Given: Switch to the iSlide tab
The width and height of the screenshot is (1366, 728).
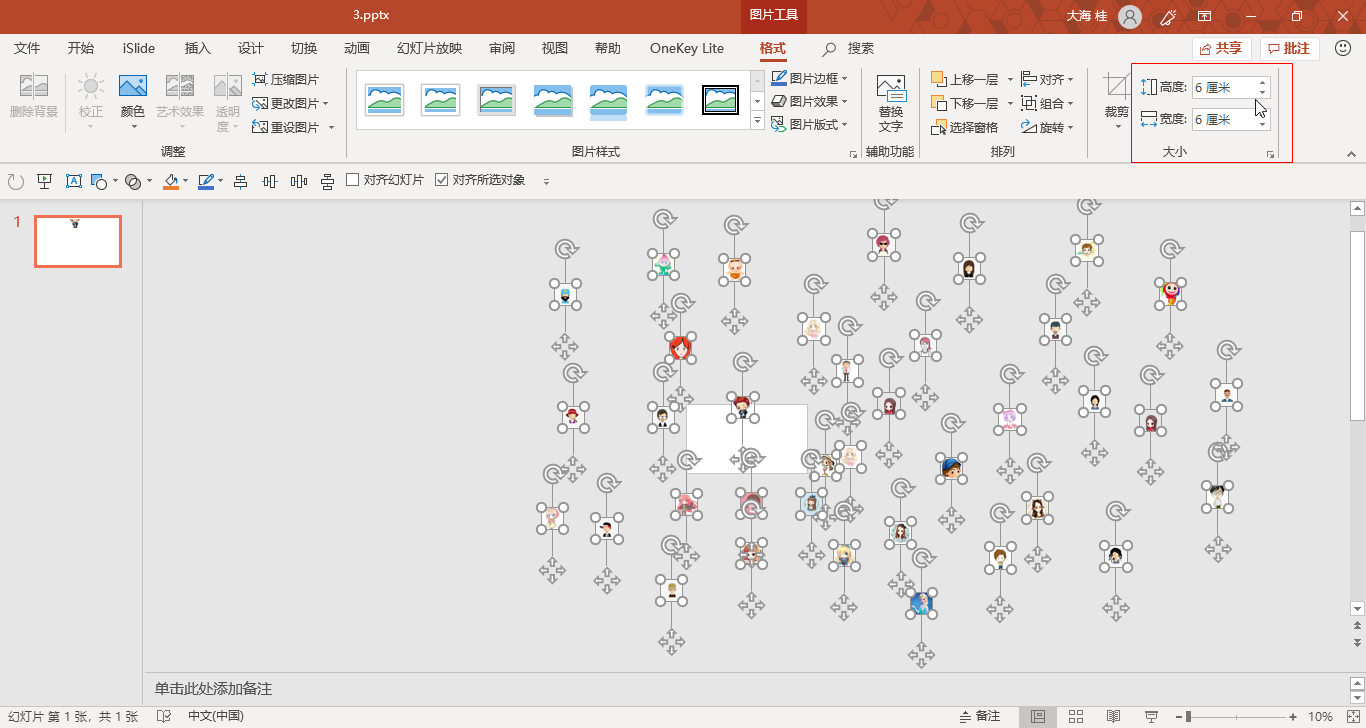Looking at the screenshot, I should 139,48.
